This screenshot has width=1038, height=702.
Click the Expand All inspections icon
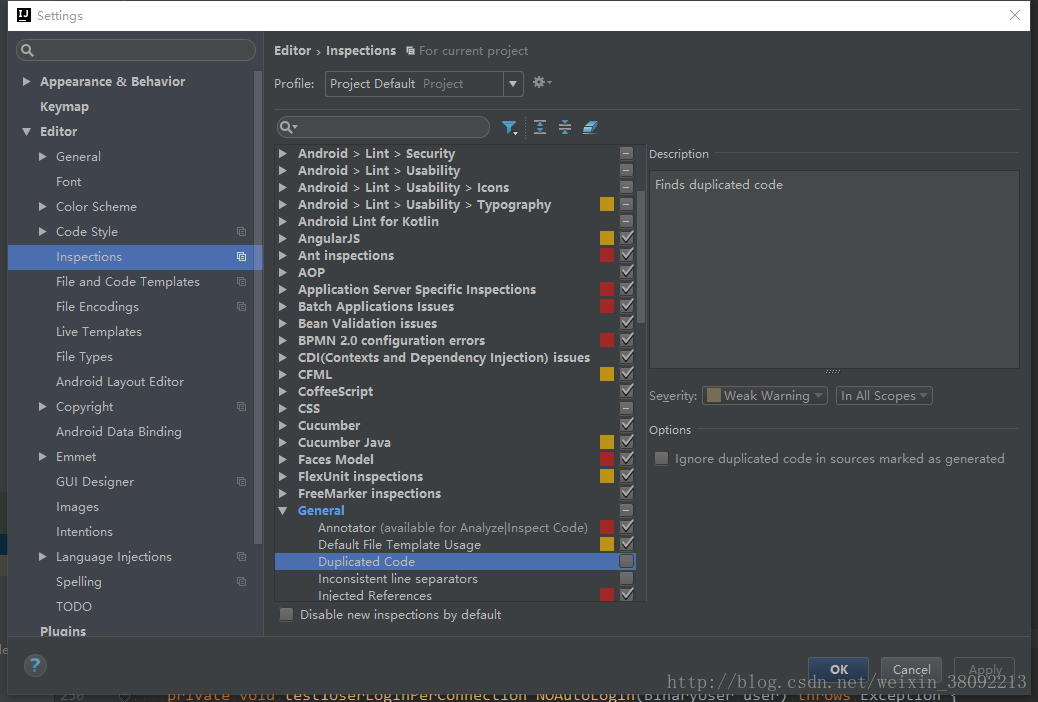[540, 127]
